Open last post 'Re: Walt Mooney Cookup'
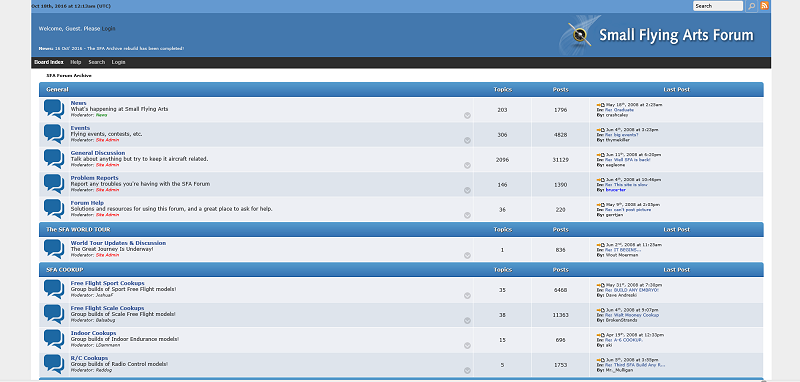This screenshot has width=800, height=382. 632,315
